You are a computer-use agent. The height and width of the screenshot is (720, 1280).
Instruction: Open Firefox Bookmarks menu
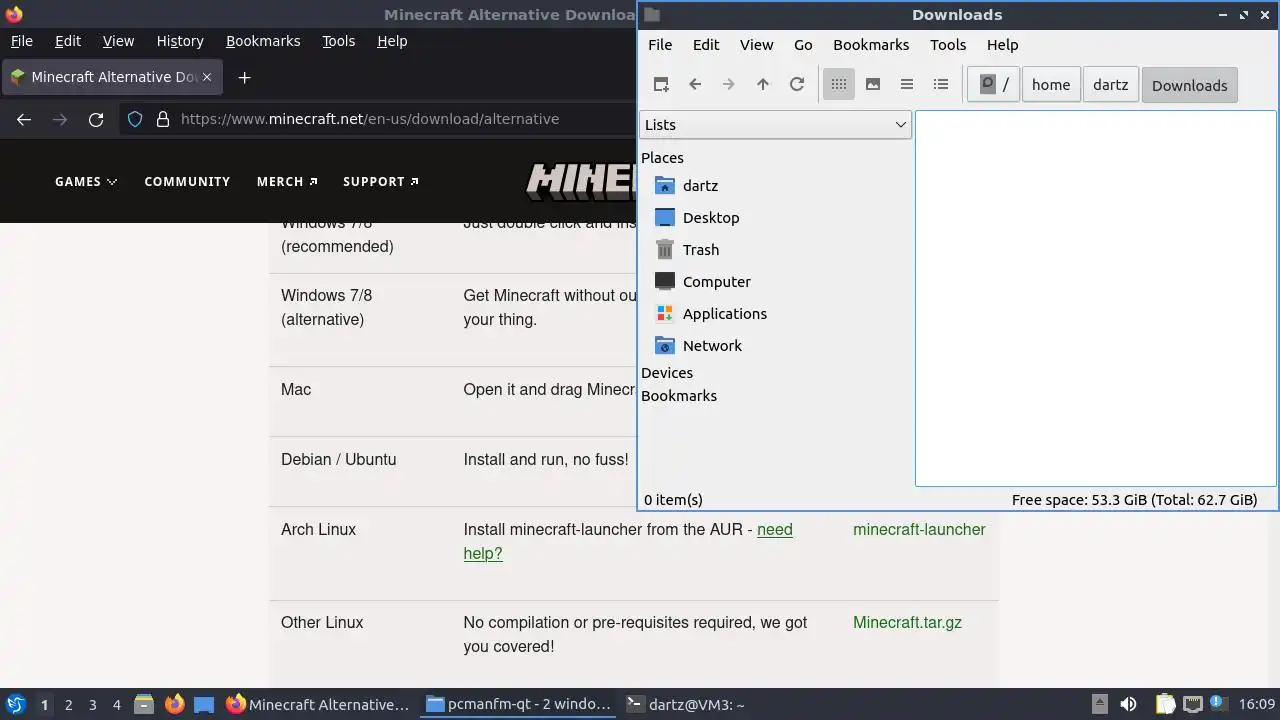click(x=263, y=41)
